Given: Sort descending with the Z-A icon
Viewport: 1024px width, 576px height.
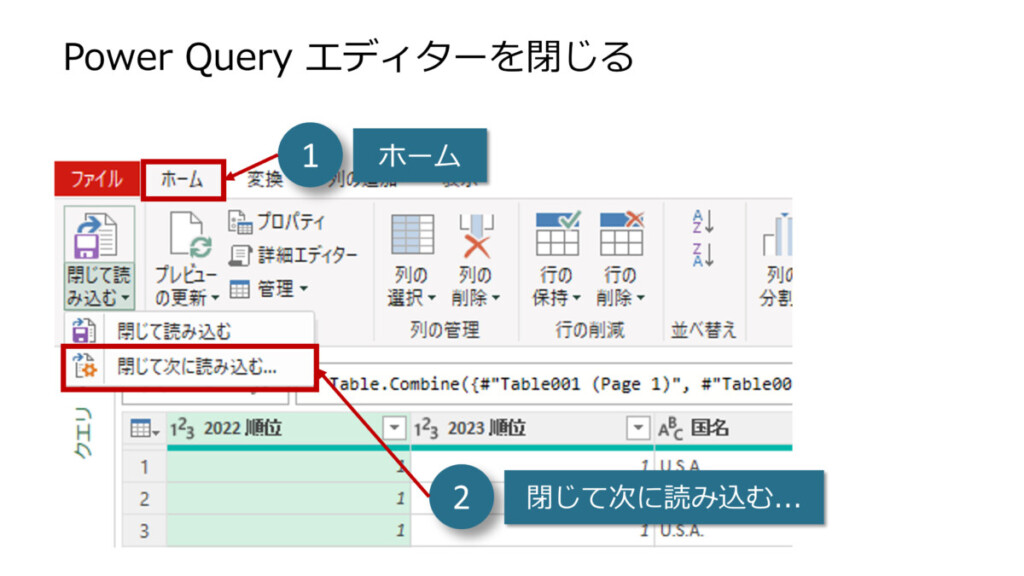Looking at the screenshot, I should 703,255.
